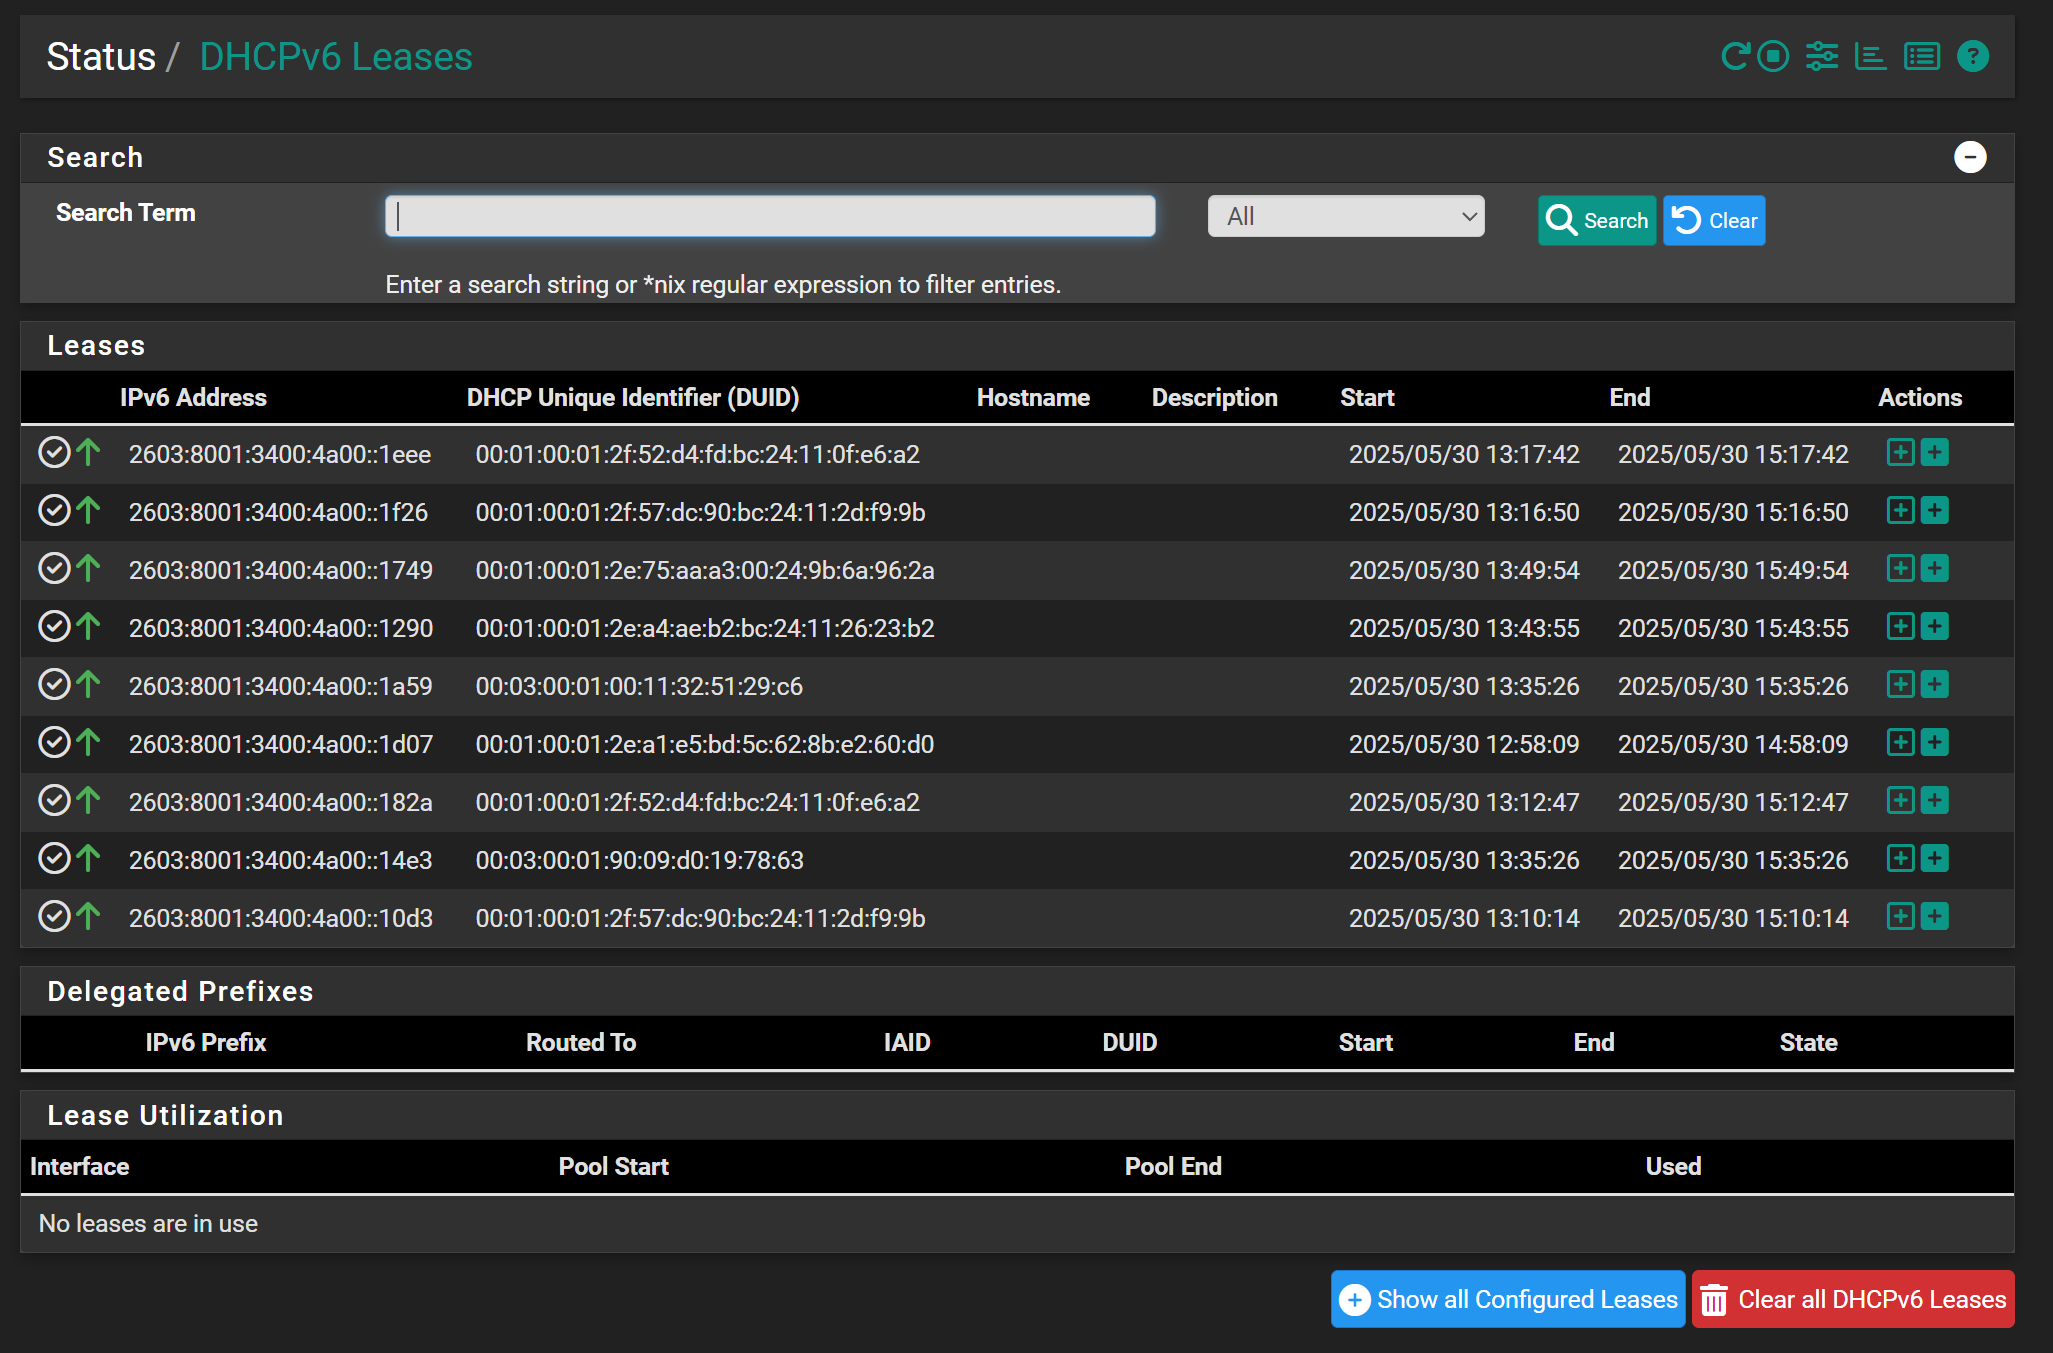Screen dimensions: 2053x1353
Task: Click the green Search button
Action: pyautogui.click(x=1597, y=220)
